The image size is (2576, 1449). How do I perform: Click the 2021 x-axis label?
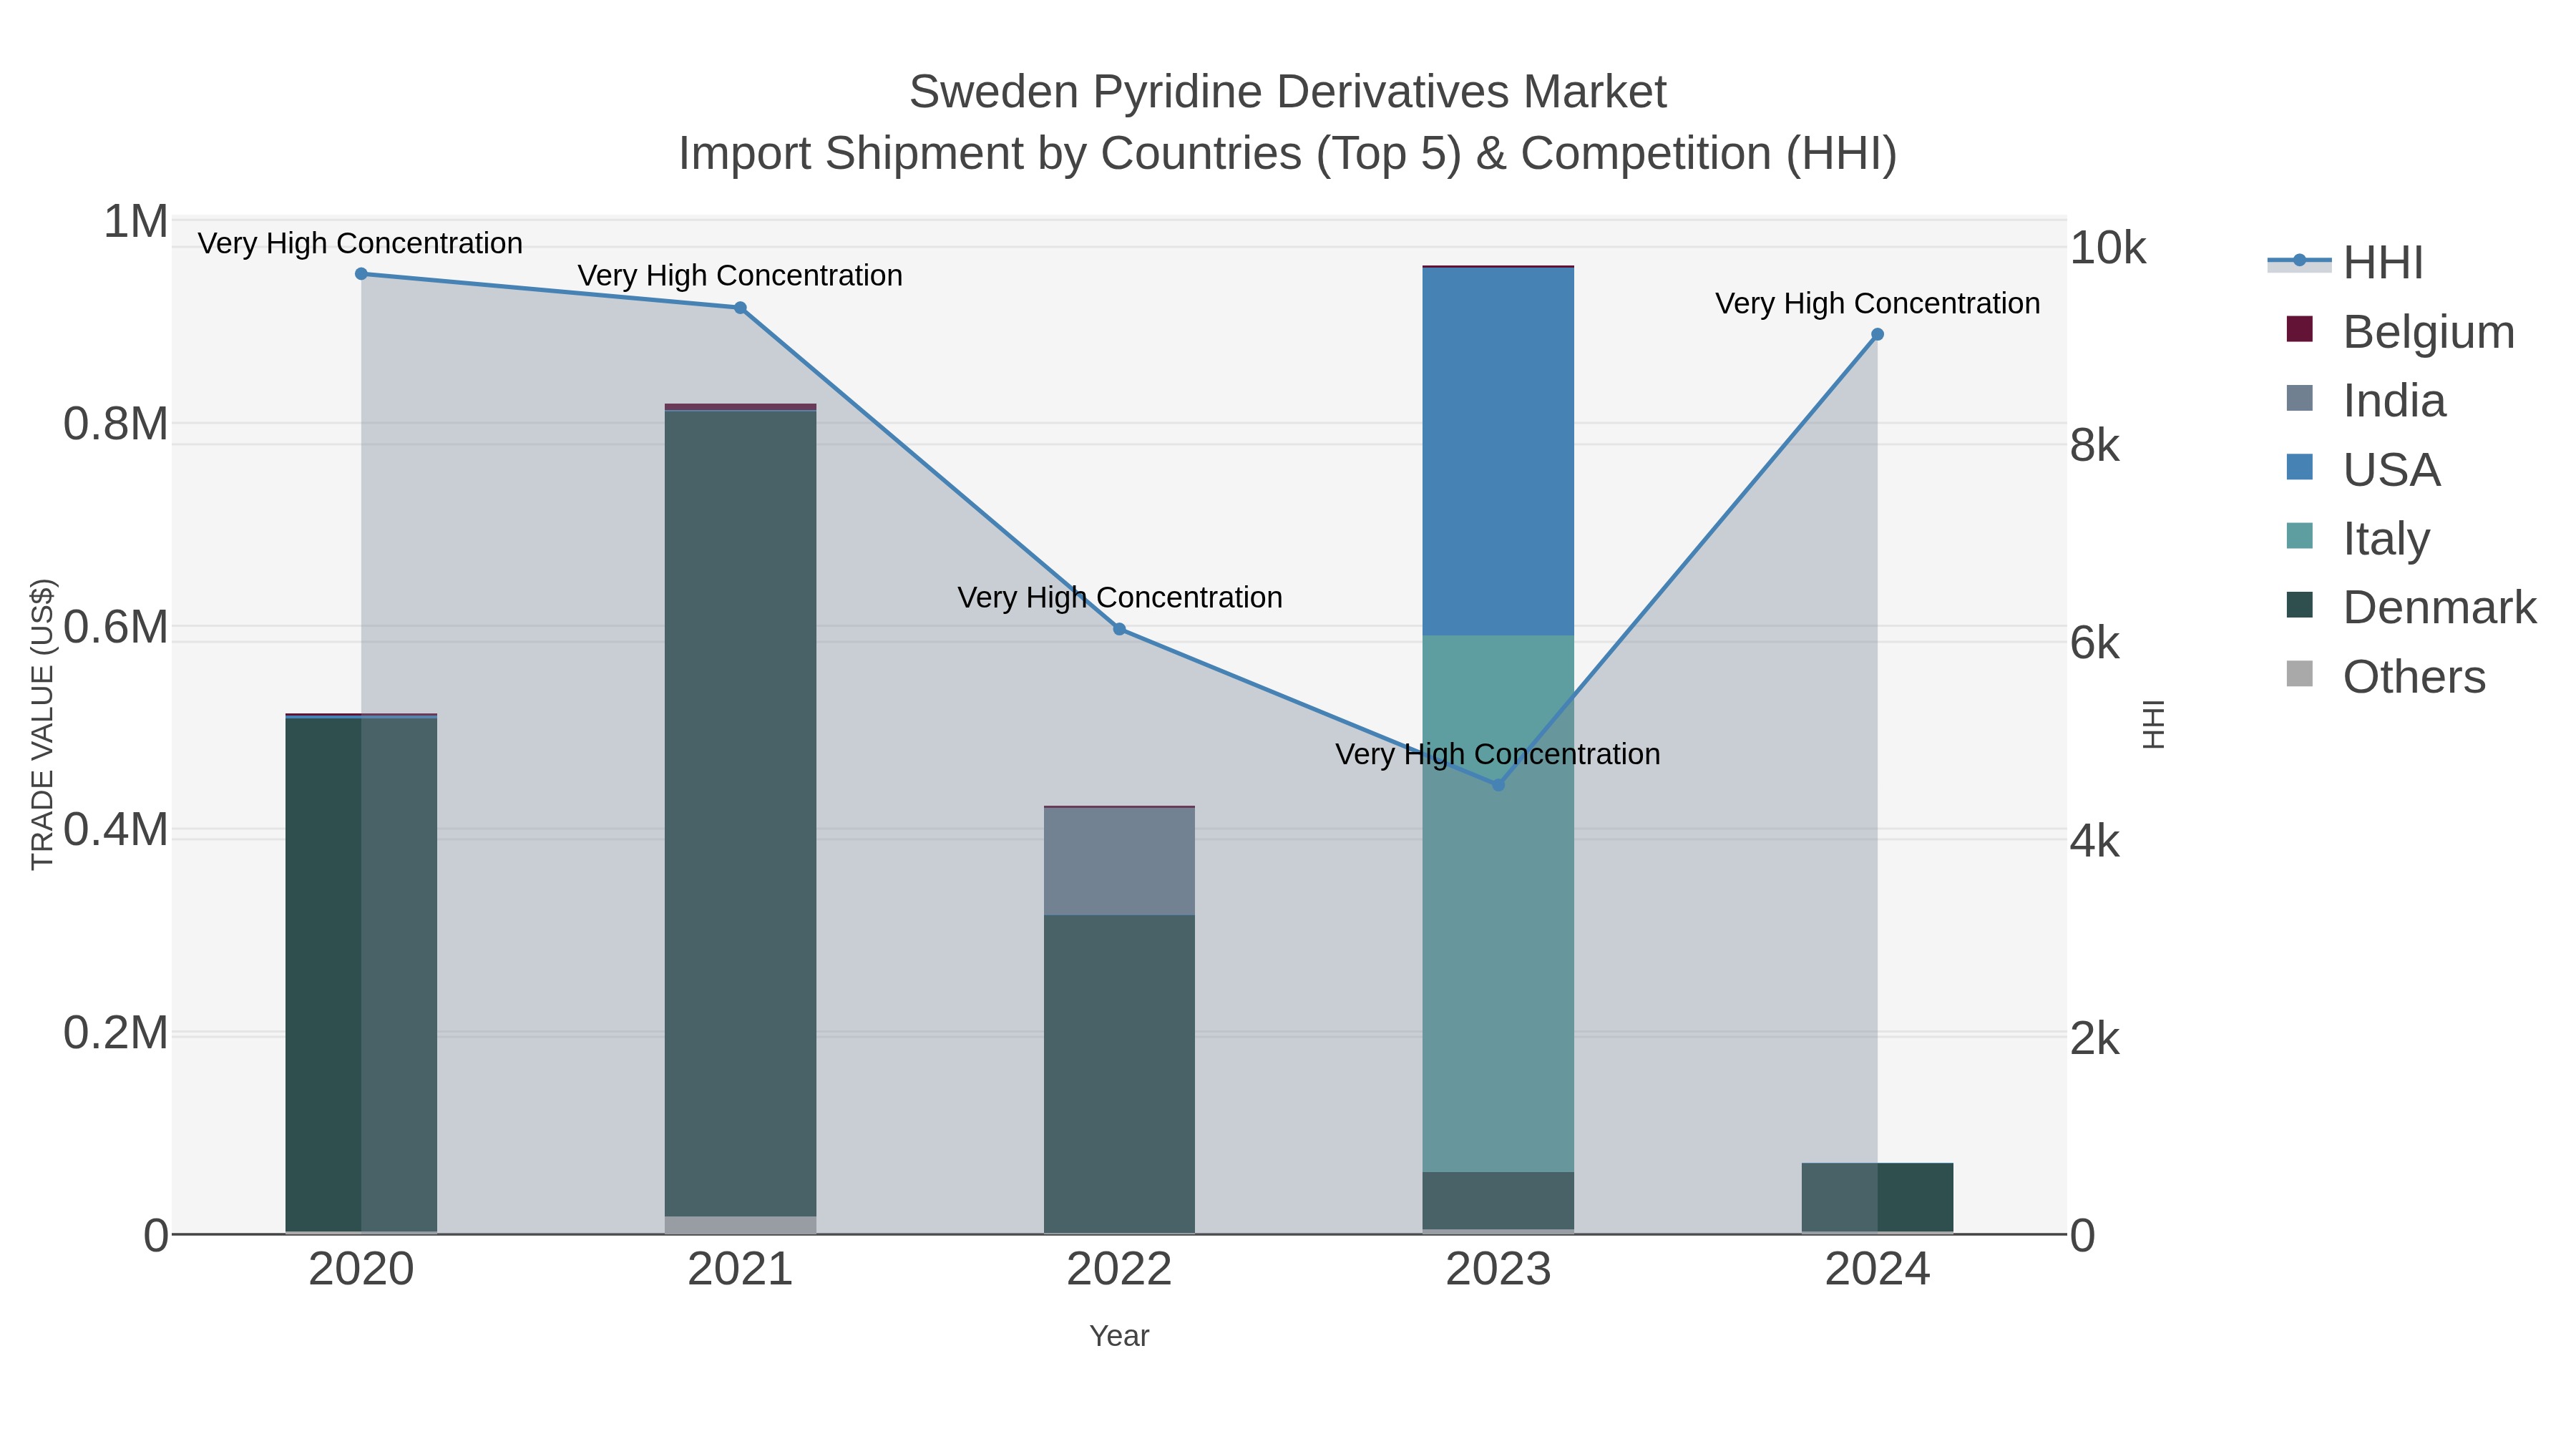(740, 1270)
